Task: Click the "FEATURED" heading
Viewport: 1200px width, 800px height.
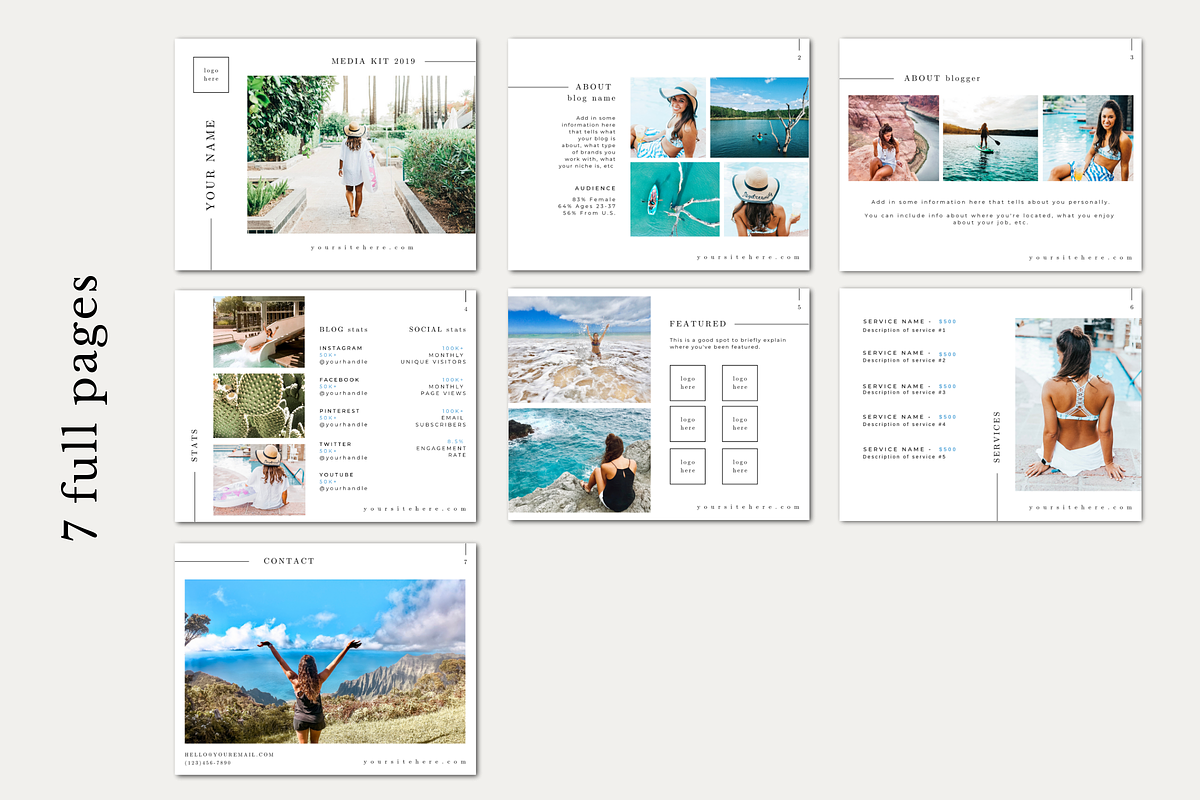Action: (x=698, y=324)
